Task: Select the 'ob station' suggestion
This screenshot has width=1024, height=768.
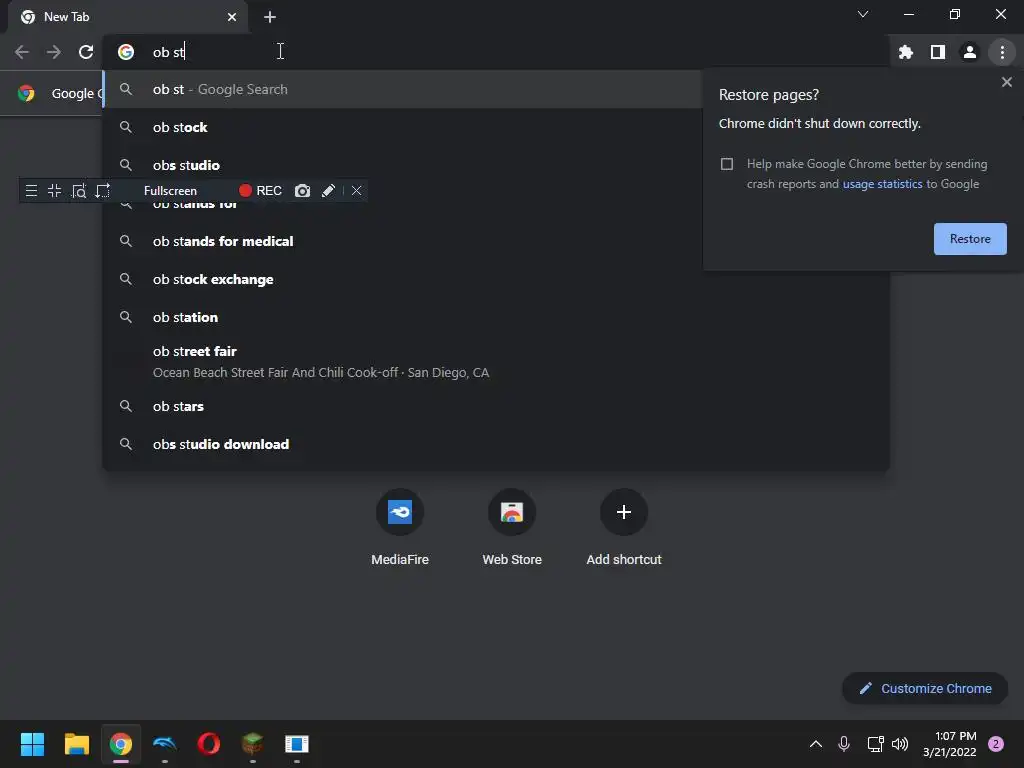Action: coord(496,317)
